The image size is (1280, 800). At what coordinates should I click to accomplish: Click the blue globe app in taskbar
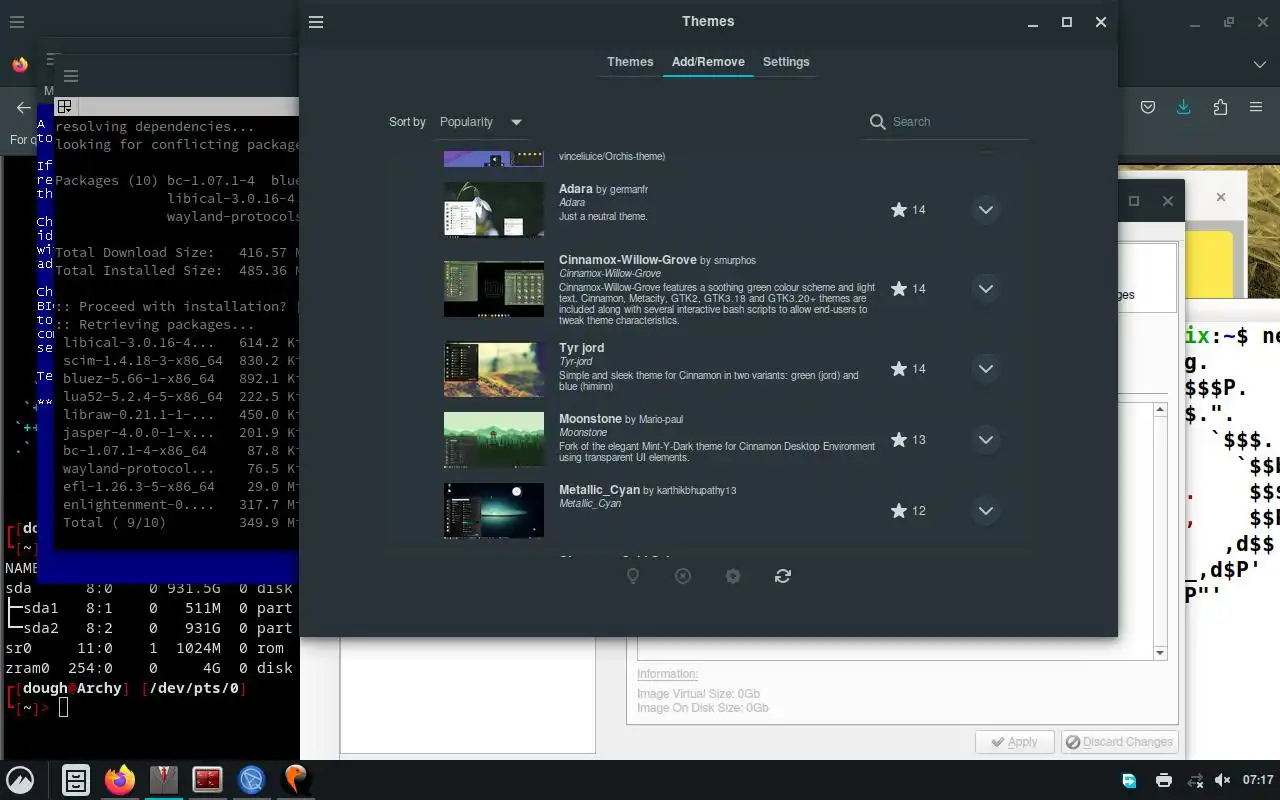tap(251, 780)
